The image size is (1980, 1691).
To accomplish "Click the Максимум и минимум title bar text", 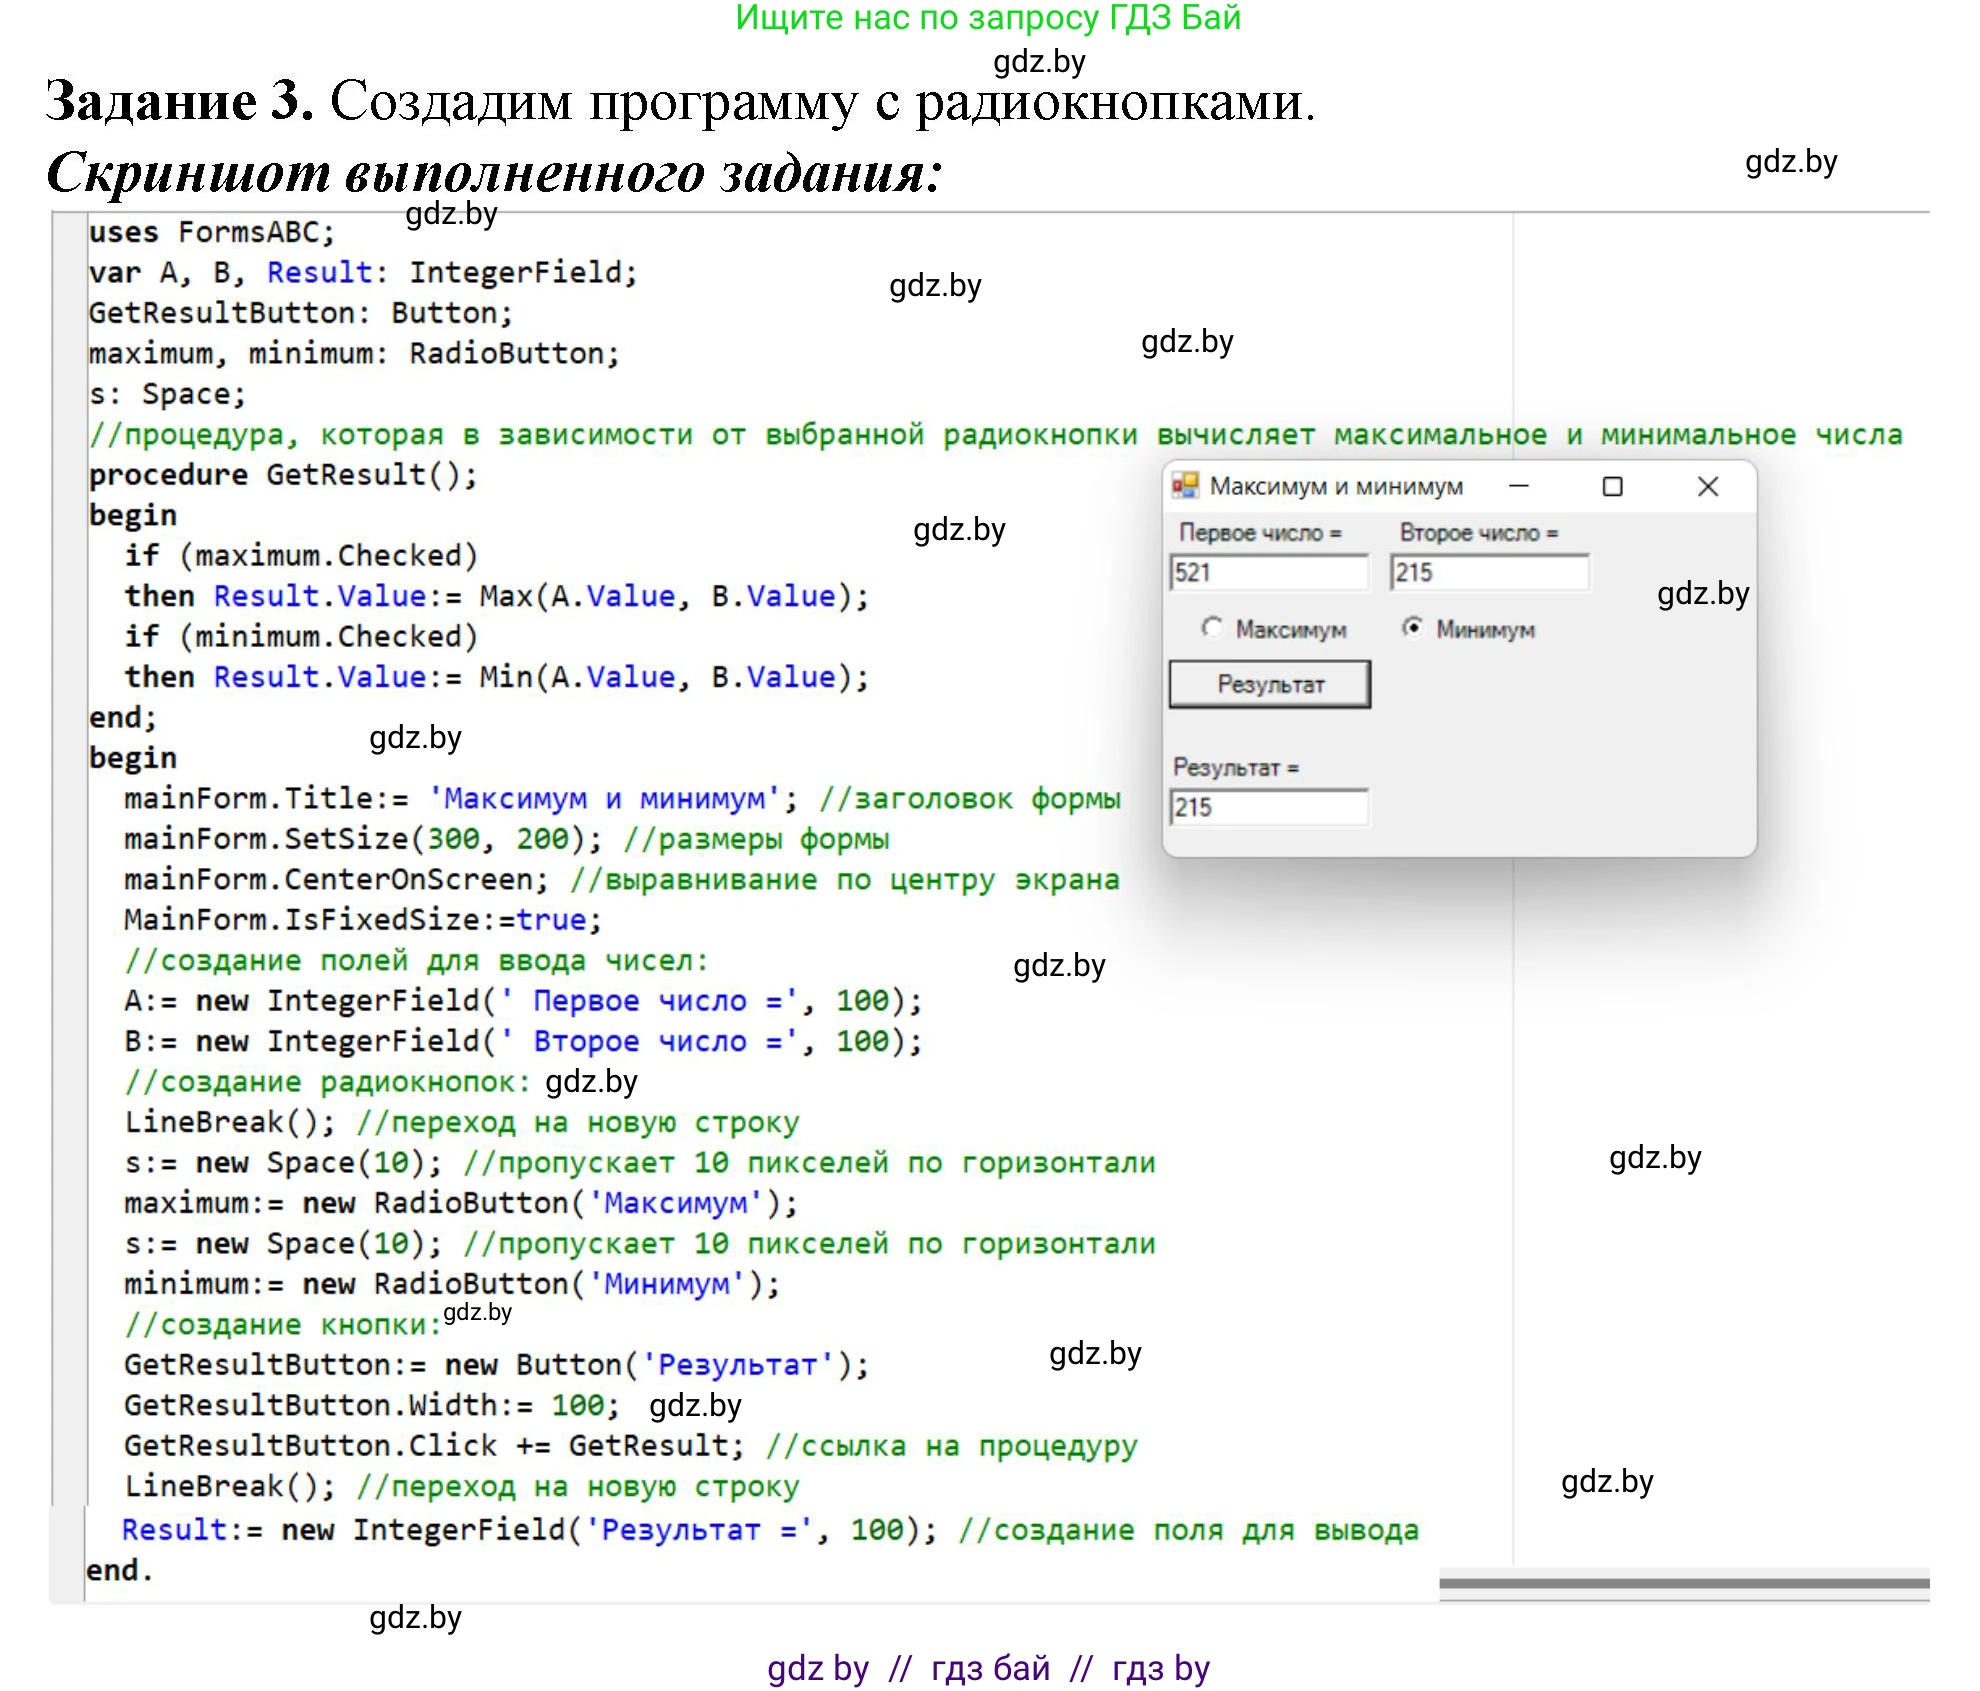I will pyautogui.click(x=1336, y=487).
